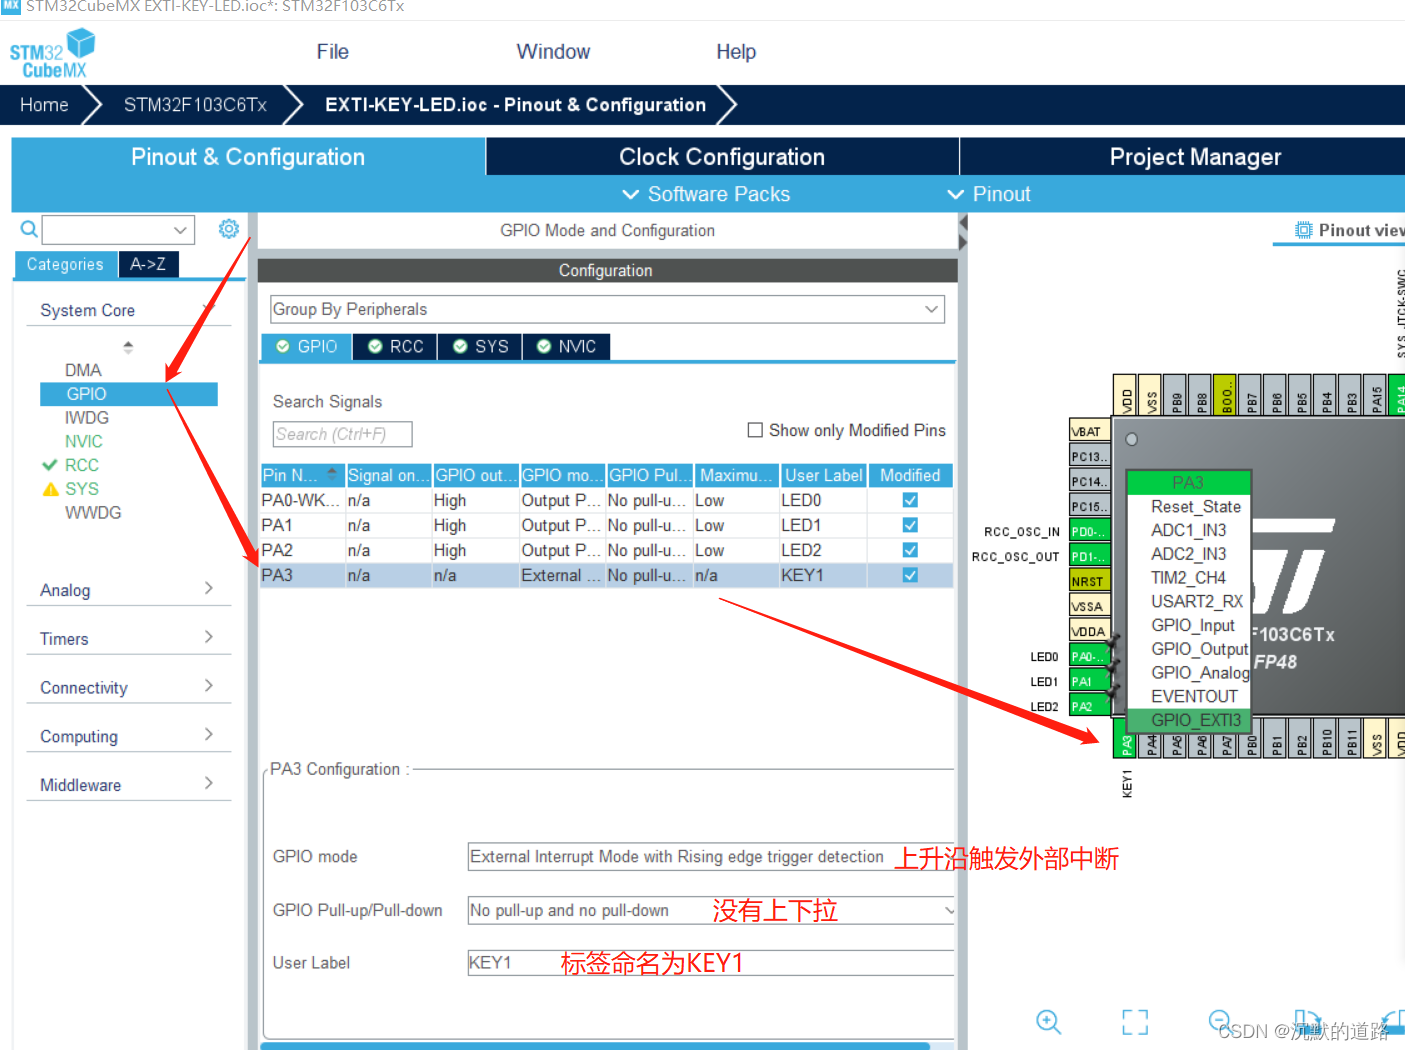Viewport: 1405px width, 1050px height.
Task: Click the bottom horizontal scrollbar
Action: 595,1046
